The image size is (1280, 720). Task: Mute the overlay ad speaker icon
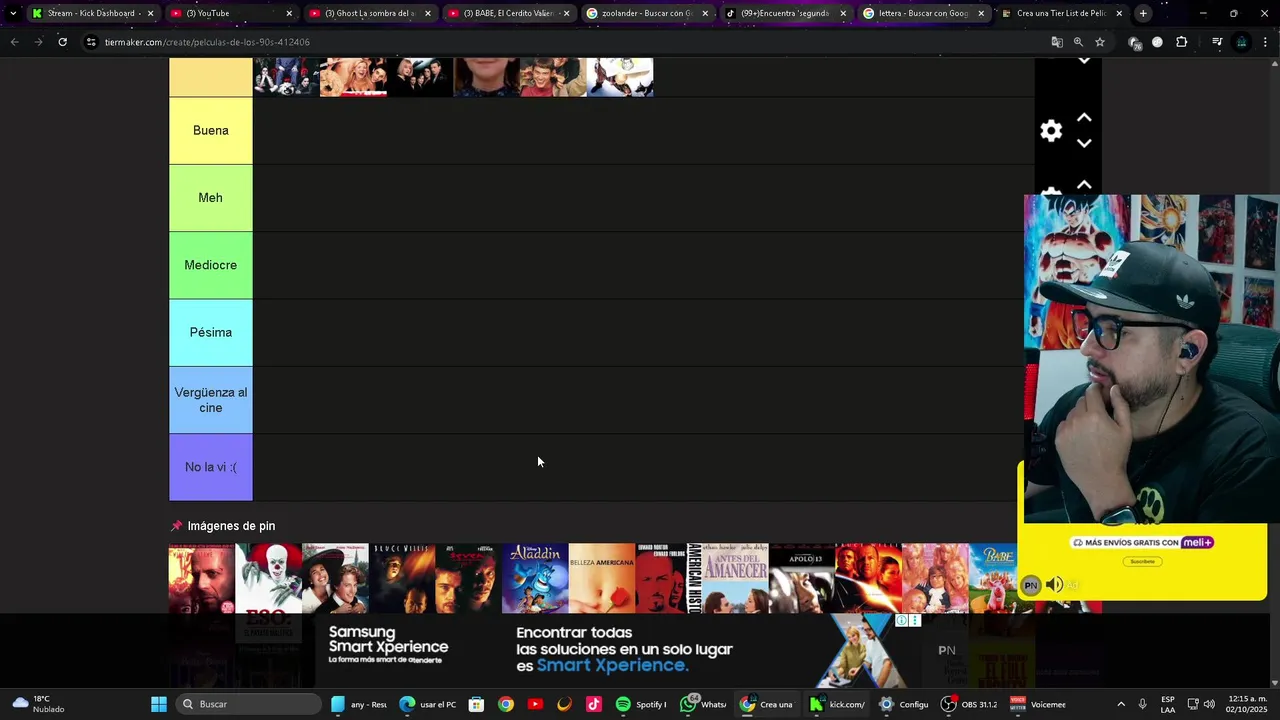click(x=1054, y=585)
